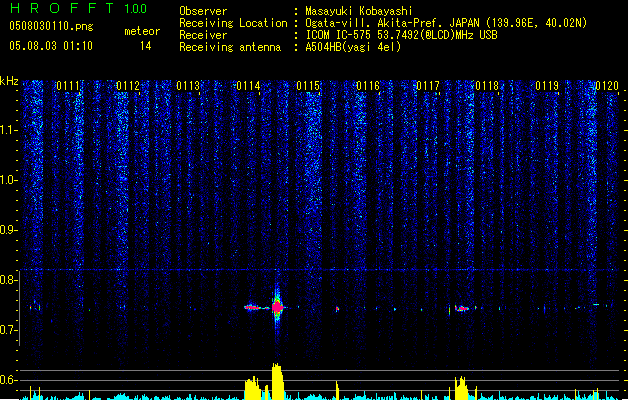
Task: Click time marker 0114
Action: [248, 86]
